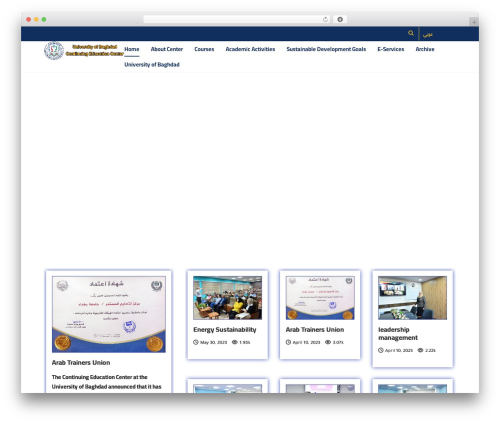
Task: Open Arab Trainers Union title dated April 10
Action: [x=315, y=330]
